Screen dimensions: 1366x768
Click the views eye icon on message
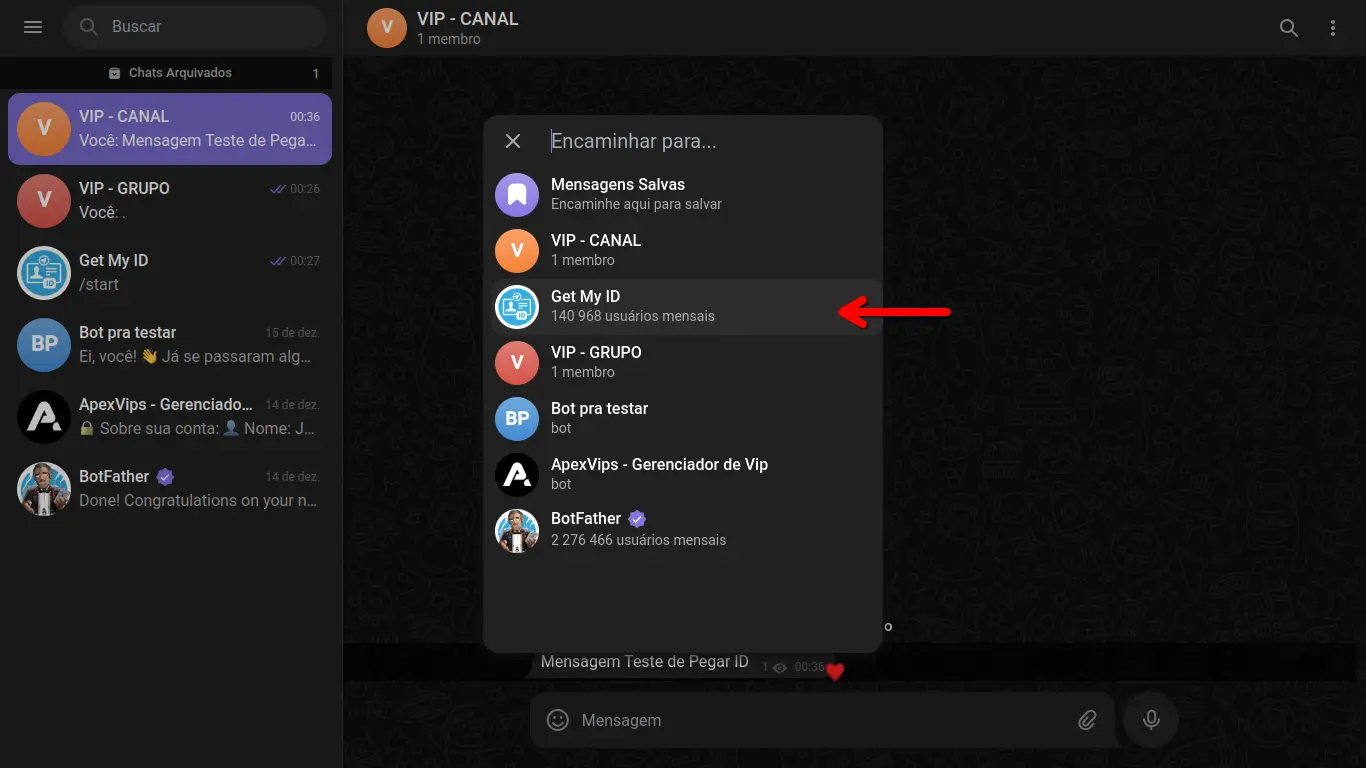(x=780, y=668)
